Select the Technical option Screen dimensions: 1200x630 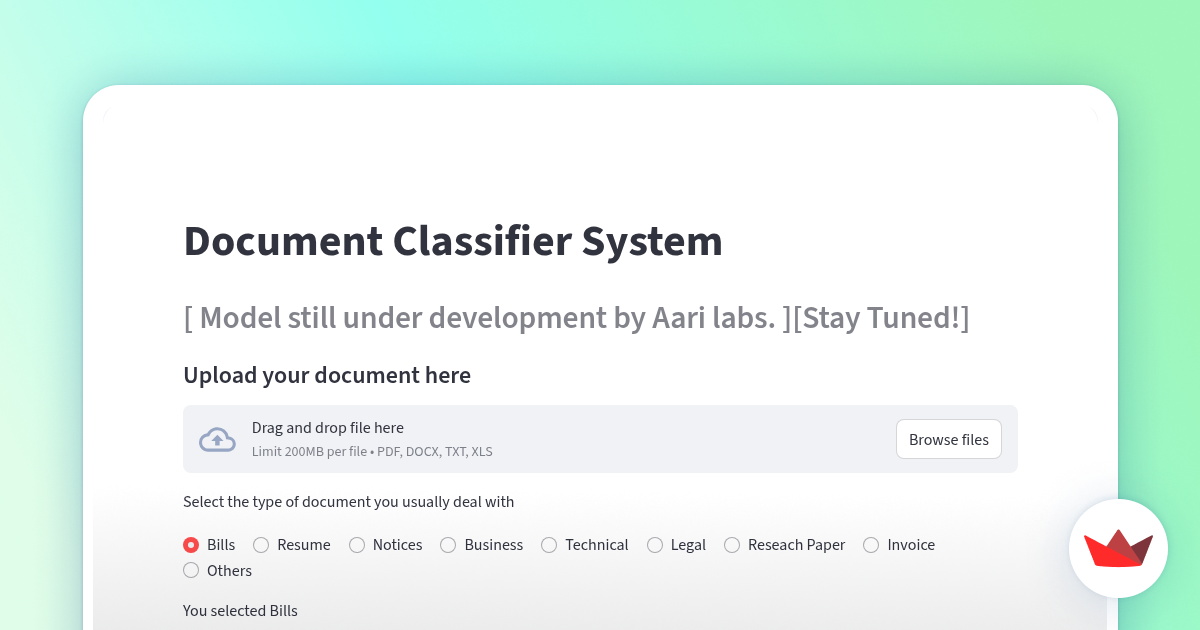(x=549, y=544)
